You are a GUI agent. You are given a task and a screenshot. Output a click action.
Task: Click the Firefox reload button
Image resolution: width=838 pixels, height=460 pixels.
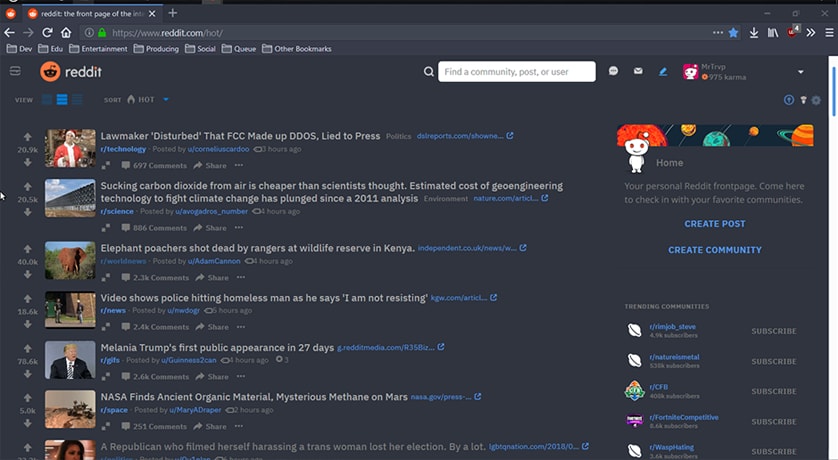tap(47, 33)
